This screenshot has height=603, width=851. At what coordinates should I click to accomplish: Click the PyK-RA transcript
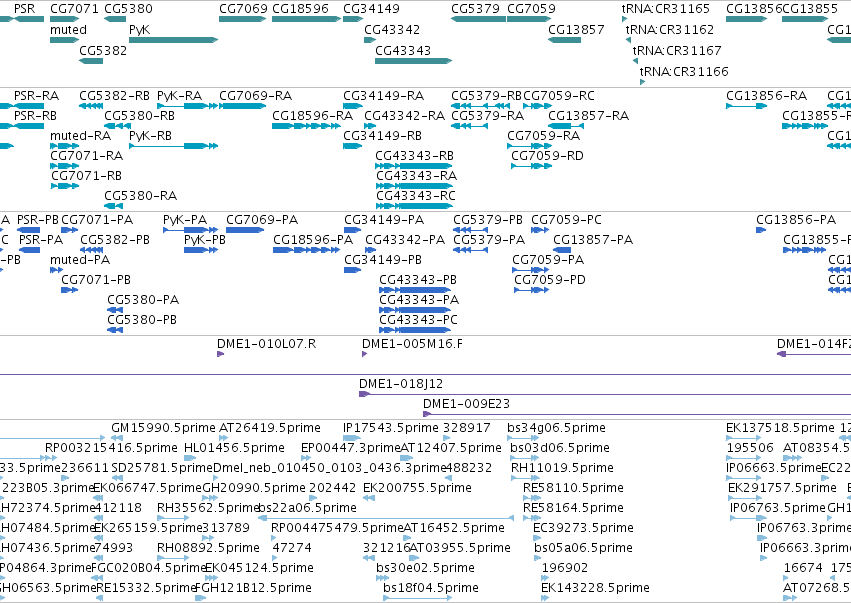(x=188, y=106)
